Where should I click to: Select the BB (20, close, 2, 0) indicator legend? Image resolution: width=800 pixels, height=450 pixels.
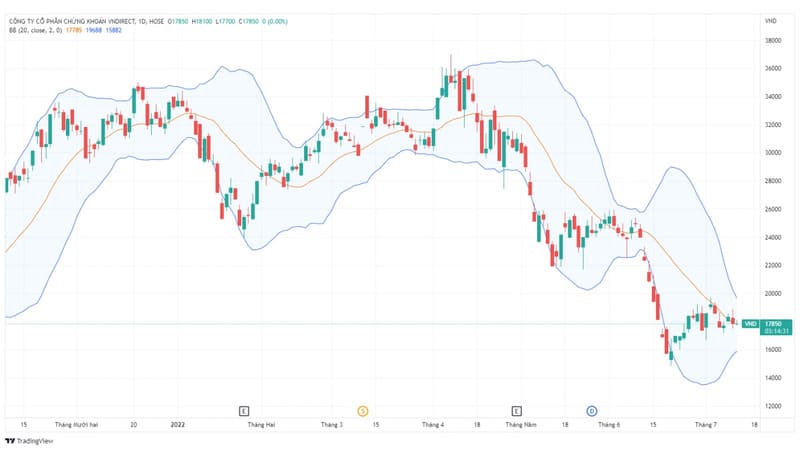(35, 30)
